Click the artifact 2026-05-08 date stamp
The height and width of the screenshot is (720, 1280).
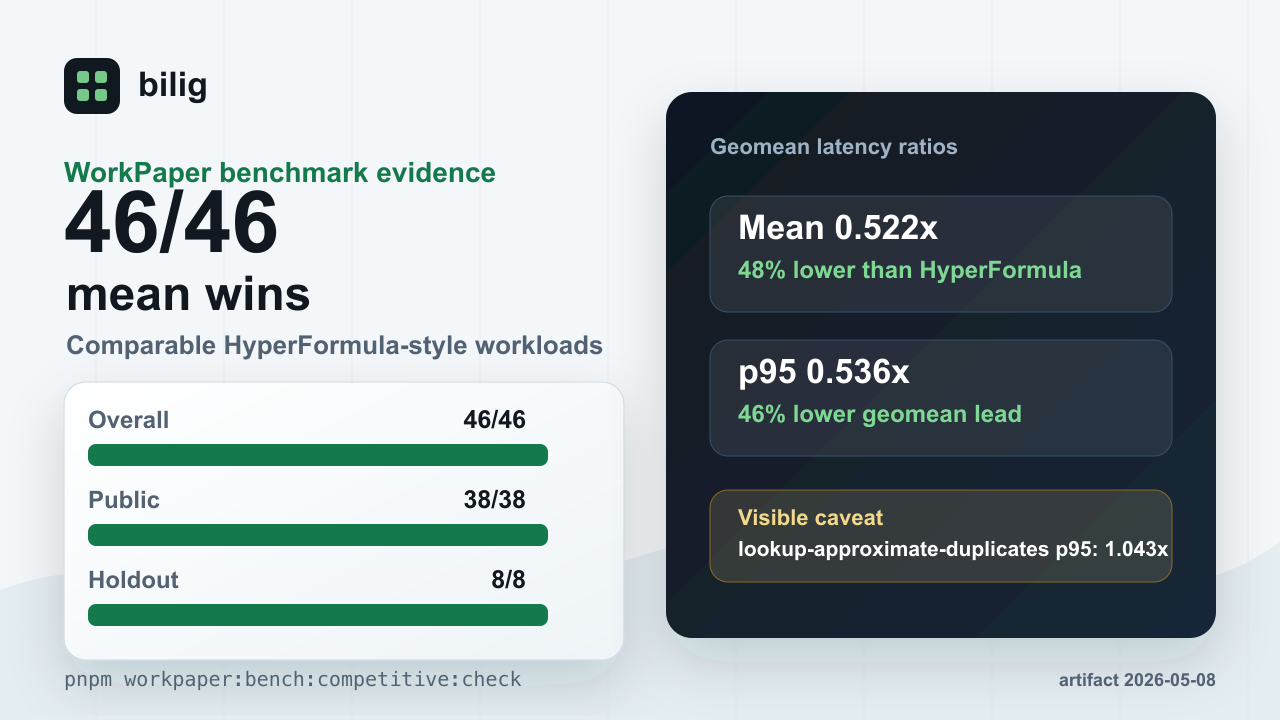(1137, 680)
